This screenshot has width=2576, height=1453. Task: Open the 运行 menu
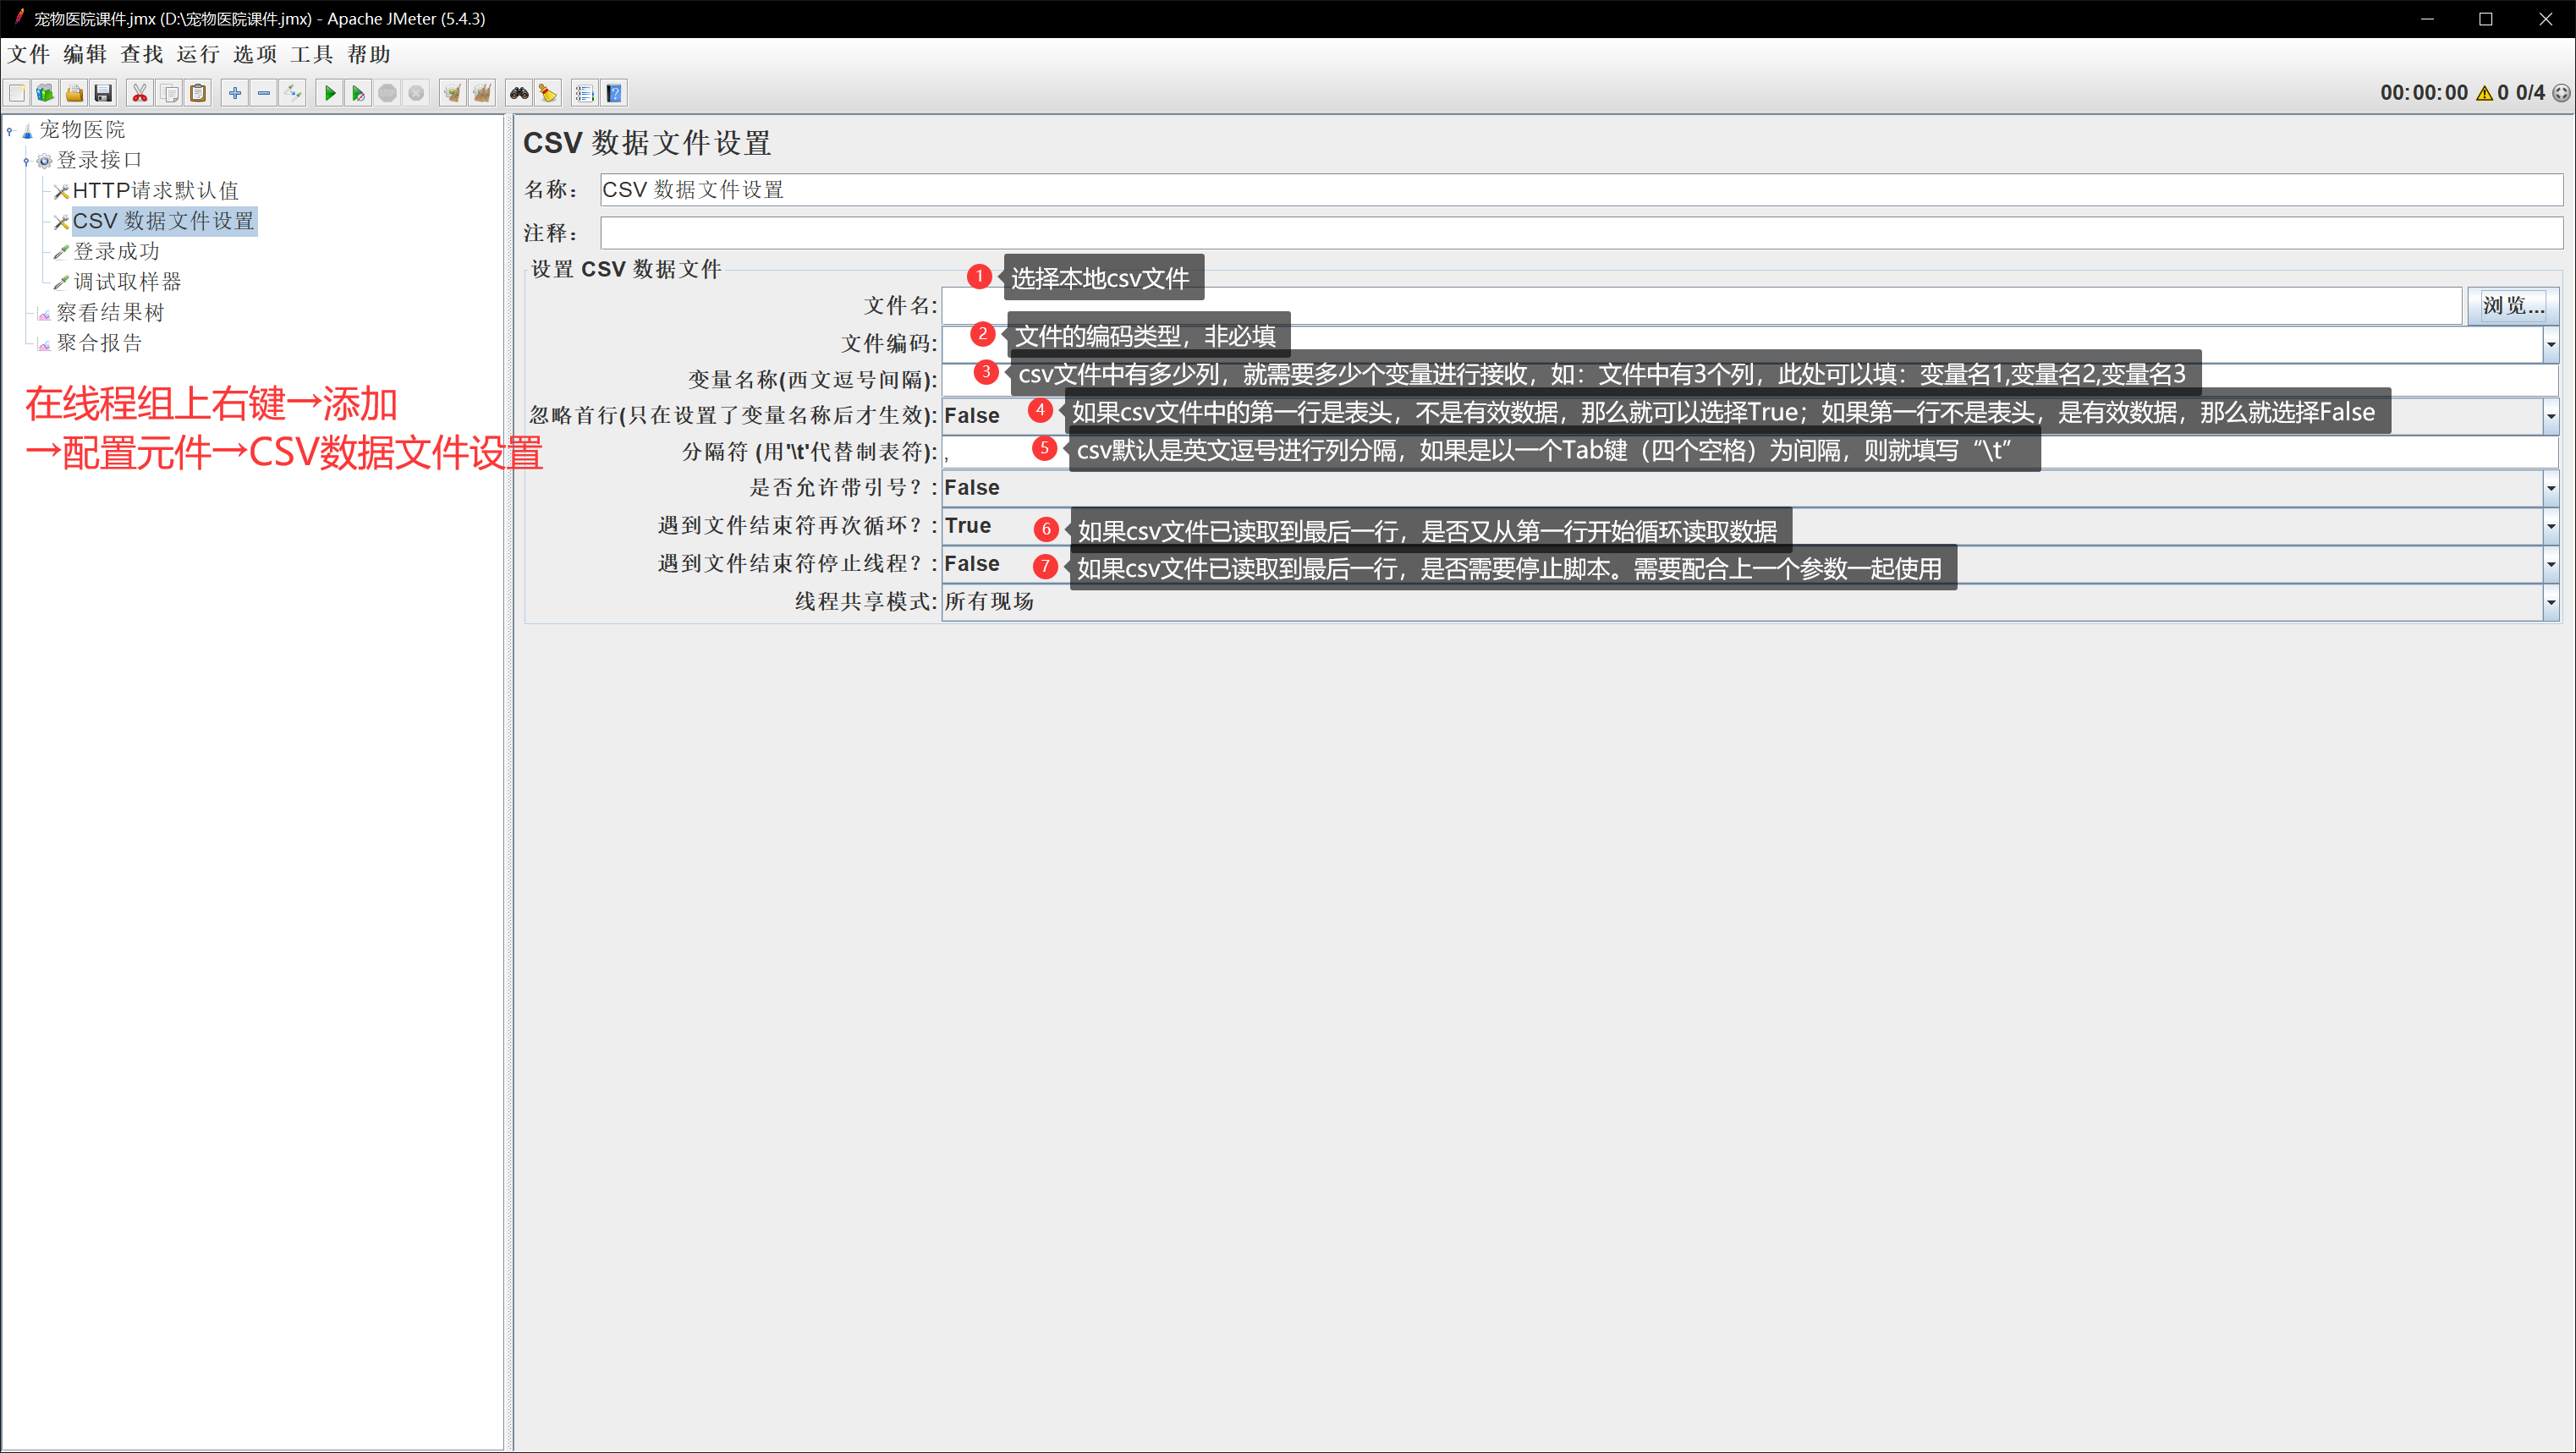click(x=197, y=54)
